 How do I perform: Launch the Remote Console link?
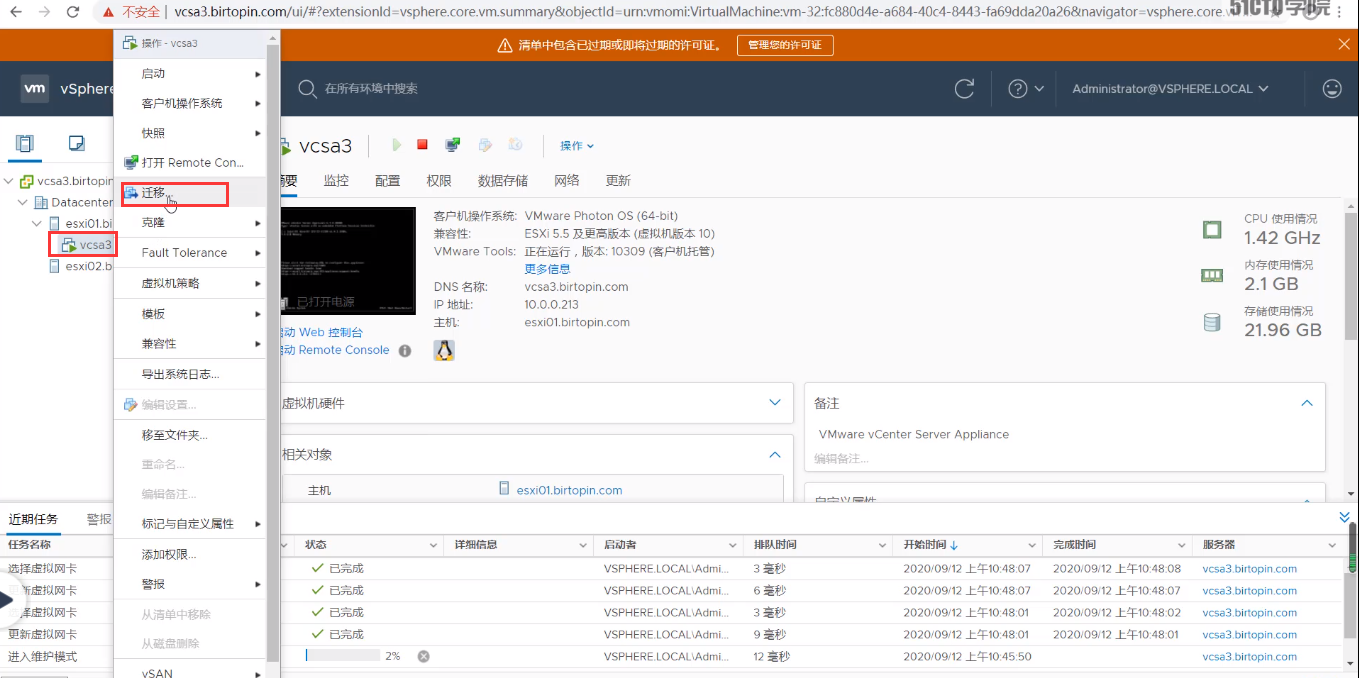pos(336,350)
